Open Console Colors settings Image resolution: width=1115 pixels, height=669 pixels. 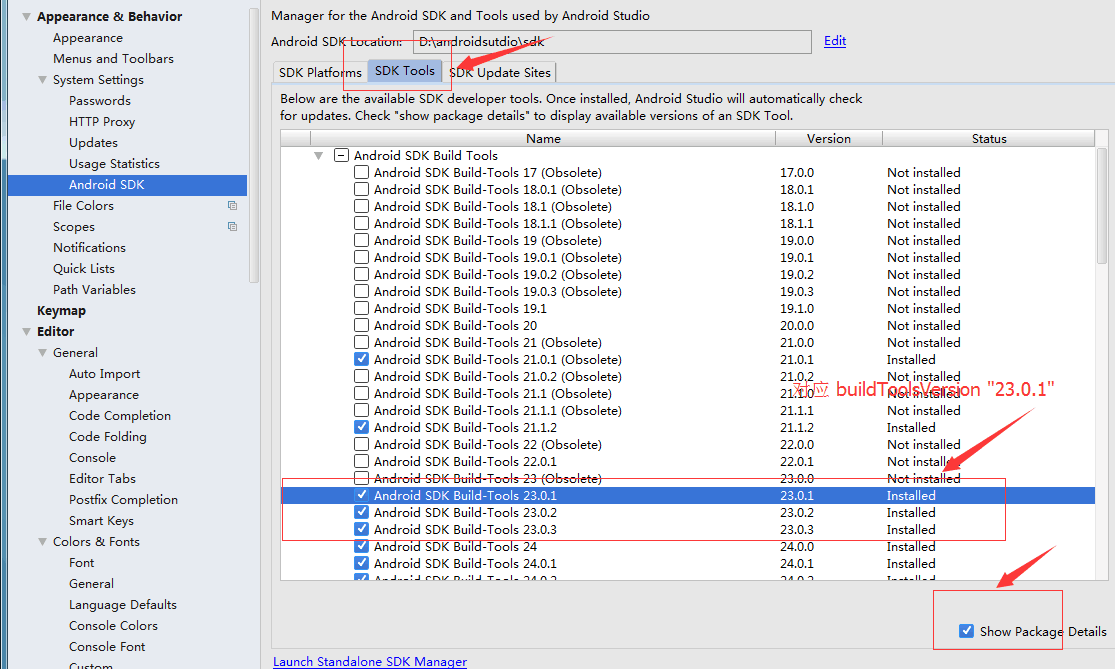coord(113,626)
